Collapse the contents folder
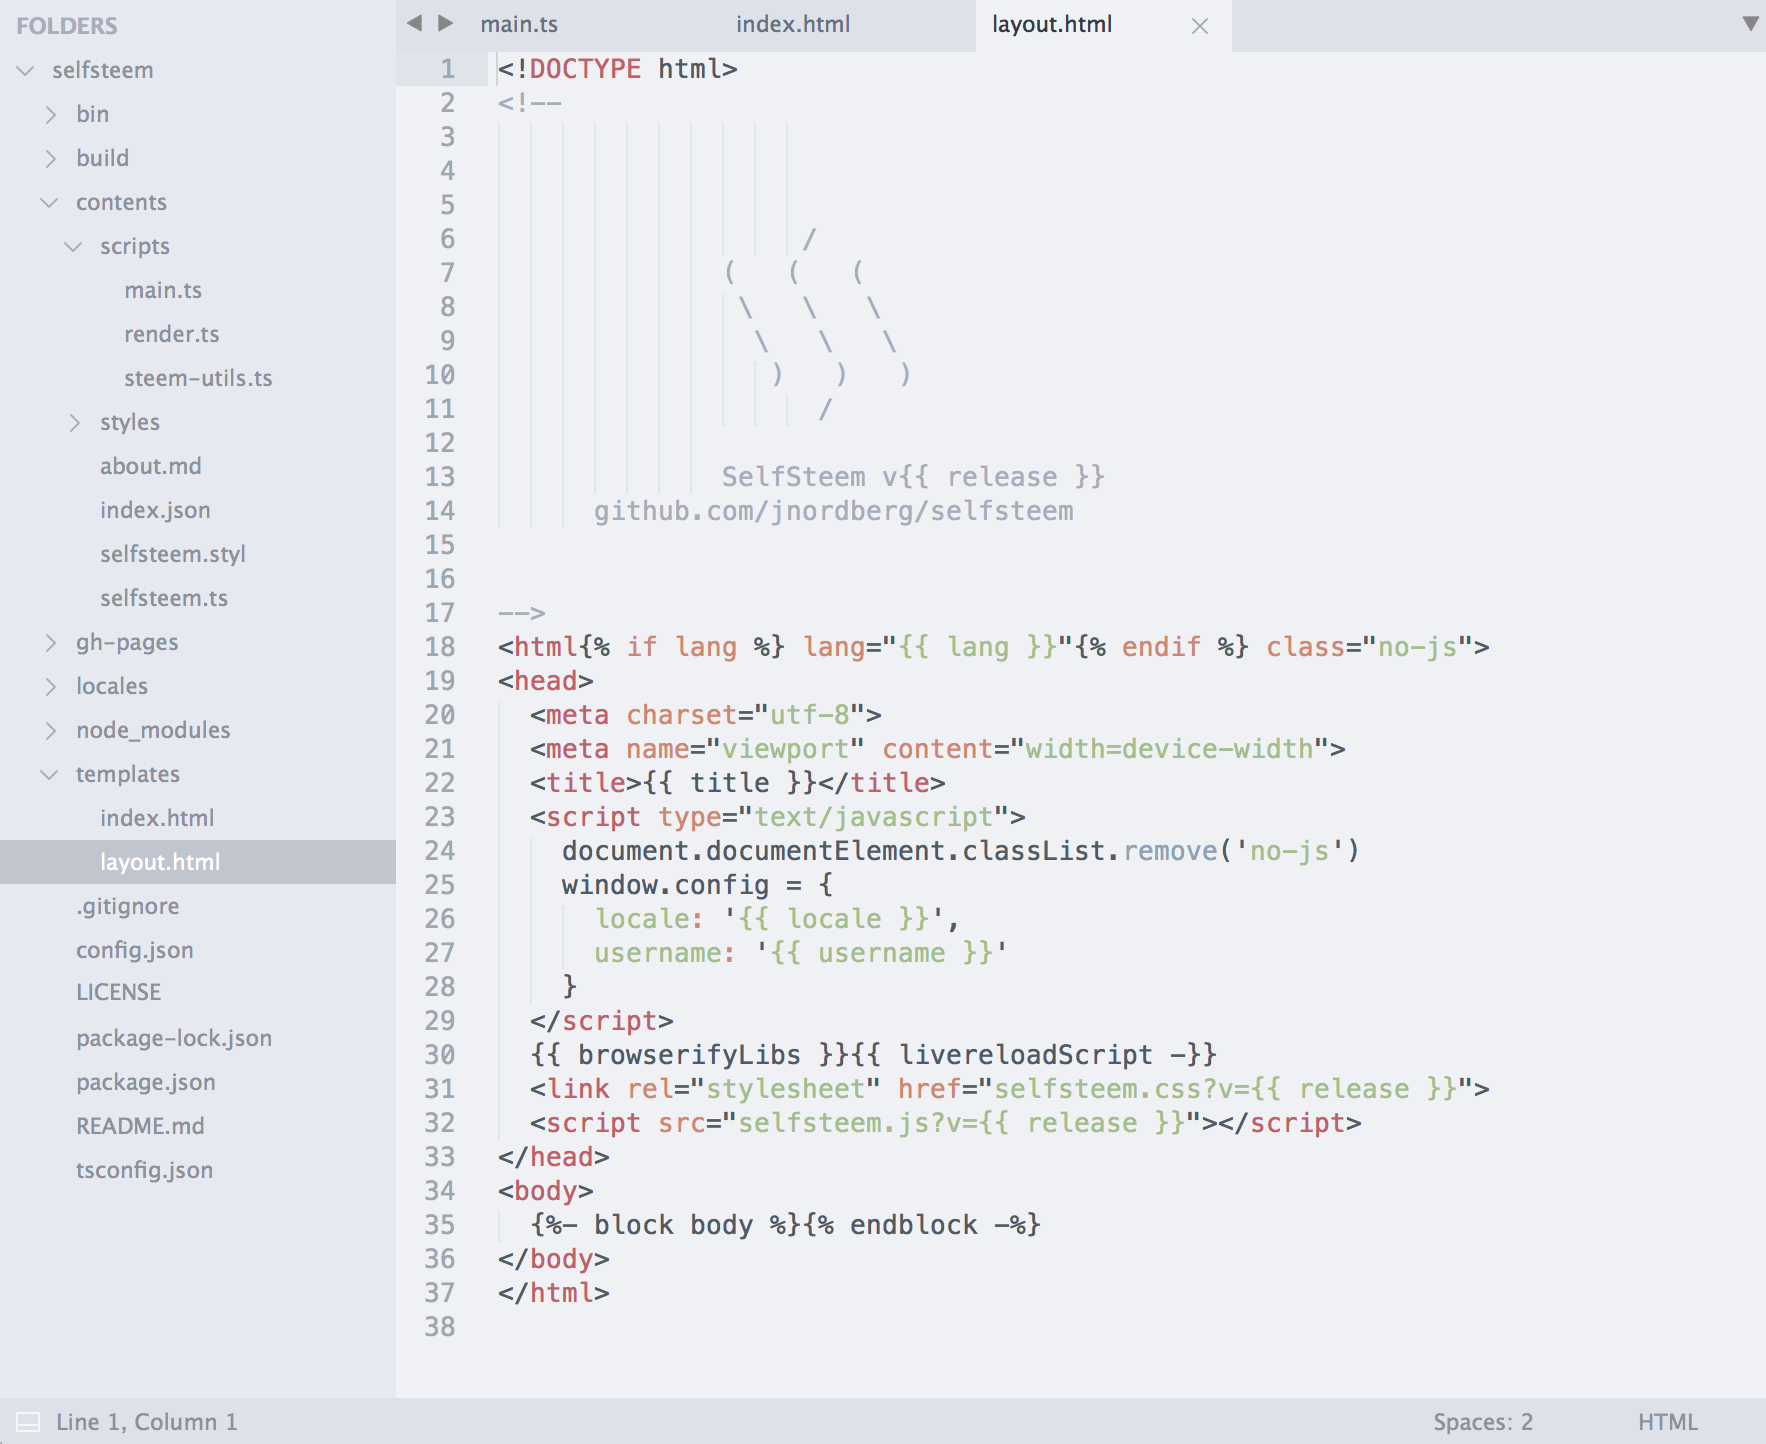Screen dimensions: 1766x1444 point(49,202)
